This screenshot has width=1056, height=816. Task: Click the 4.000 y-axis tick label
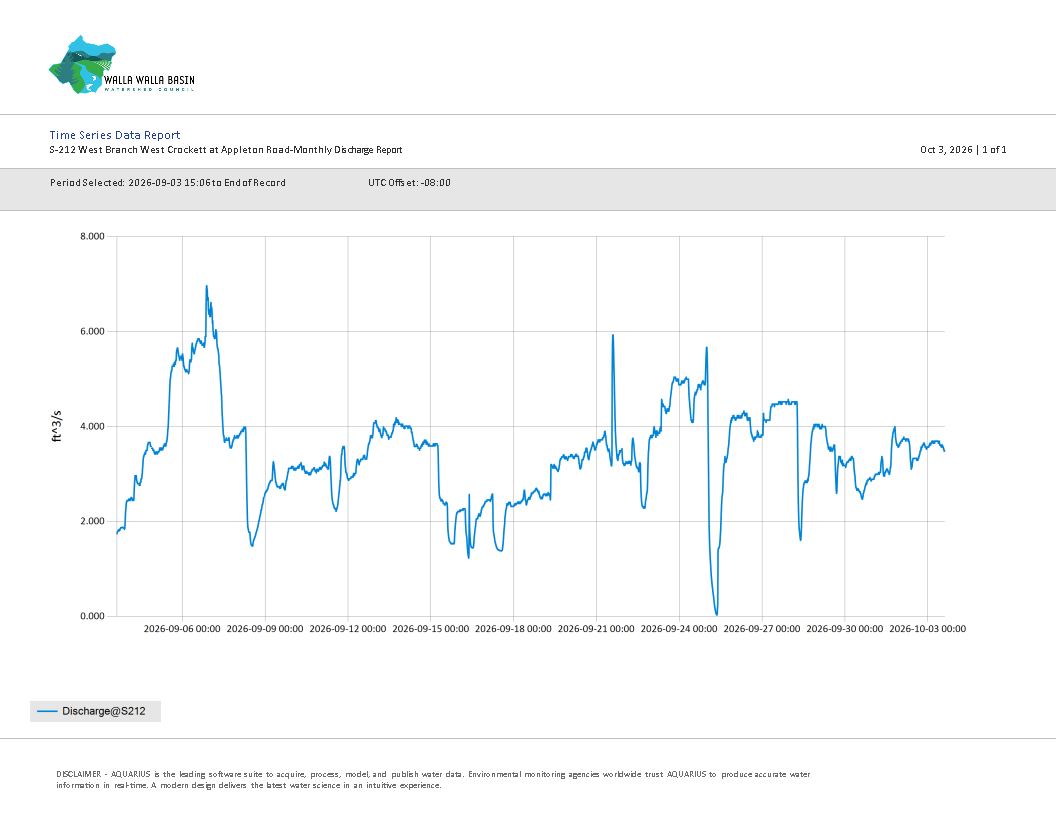pyautogui.click(x=92, y=426)
